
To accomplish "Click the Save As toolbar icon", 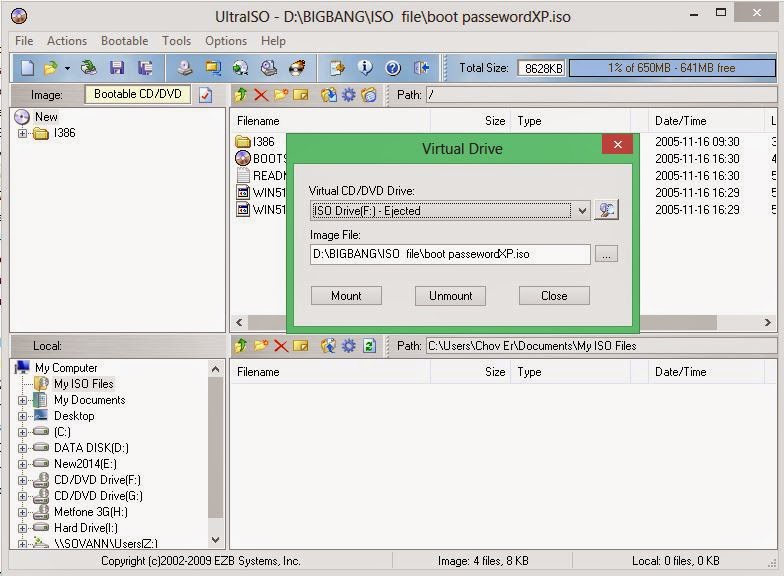I will pos(145,68).
